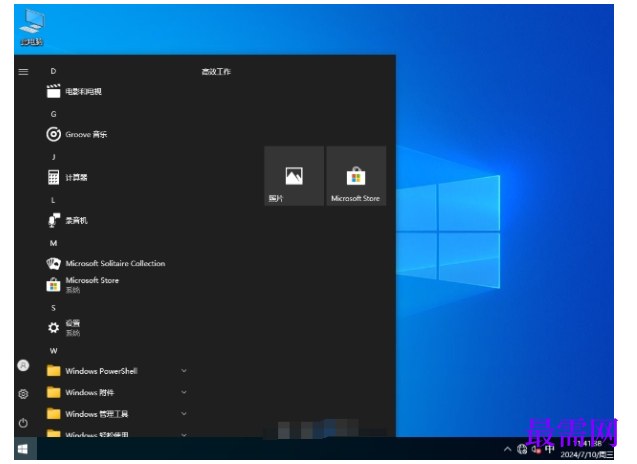Open the This PC desktop icon
637x464 pixels.
click(32, 27)
